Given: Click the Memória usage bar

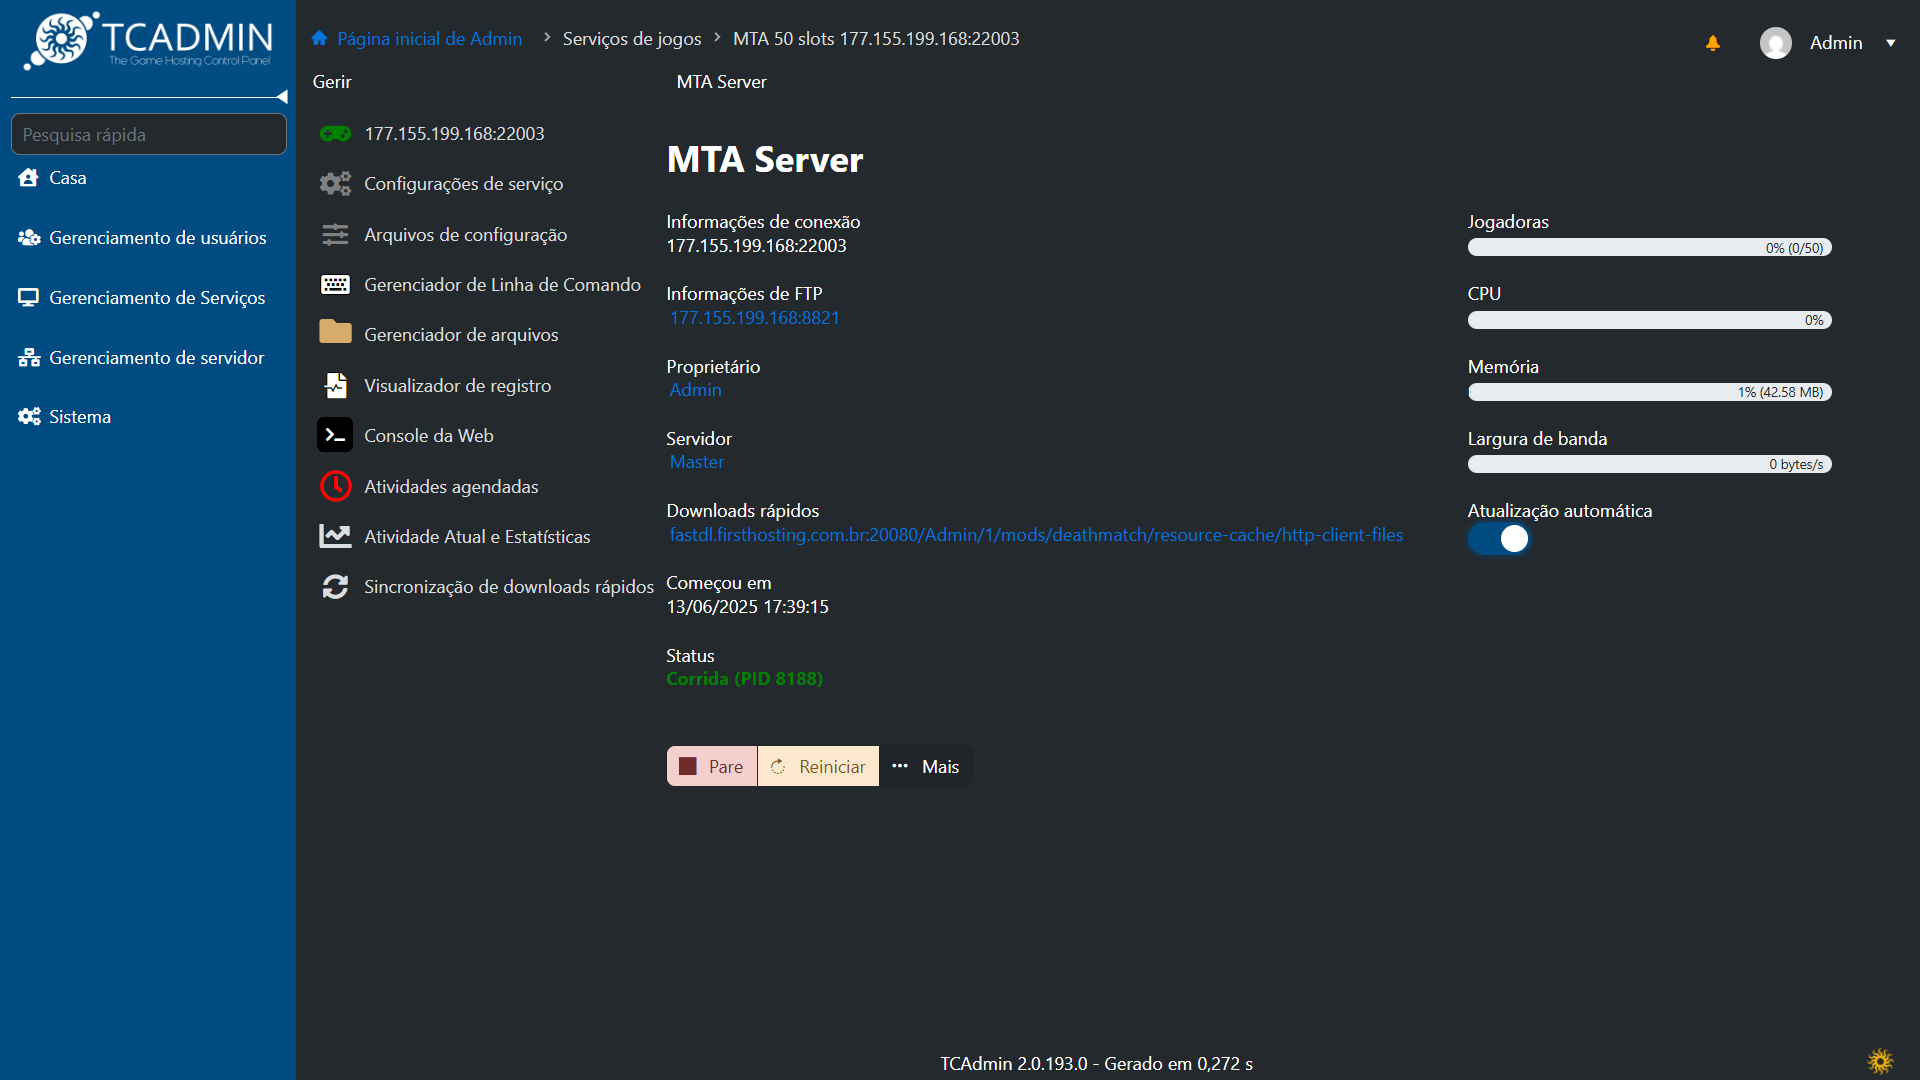Looking at the screenshot, I should tap(1649, 392).
